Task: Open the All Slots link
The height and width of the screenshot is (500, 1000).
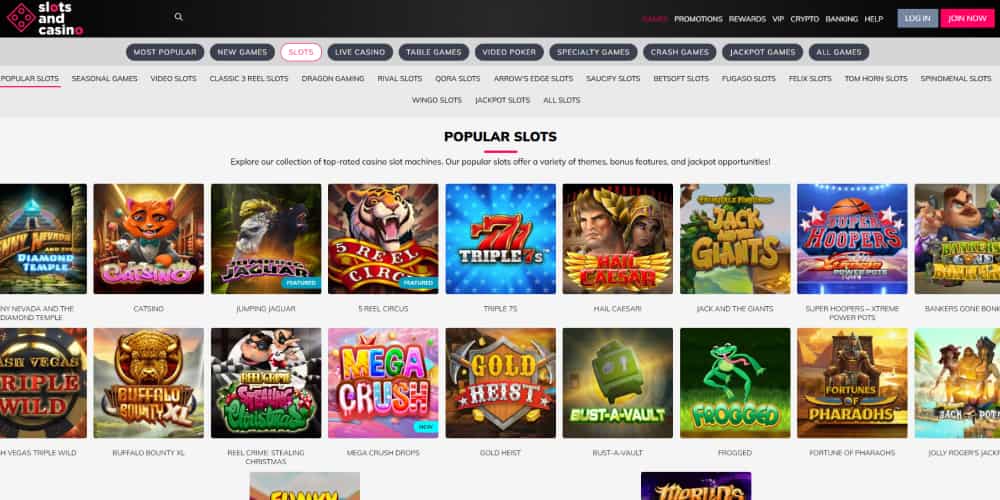Action: pyautogui.click(x=562, y=100)
